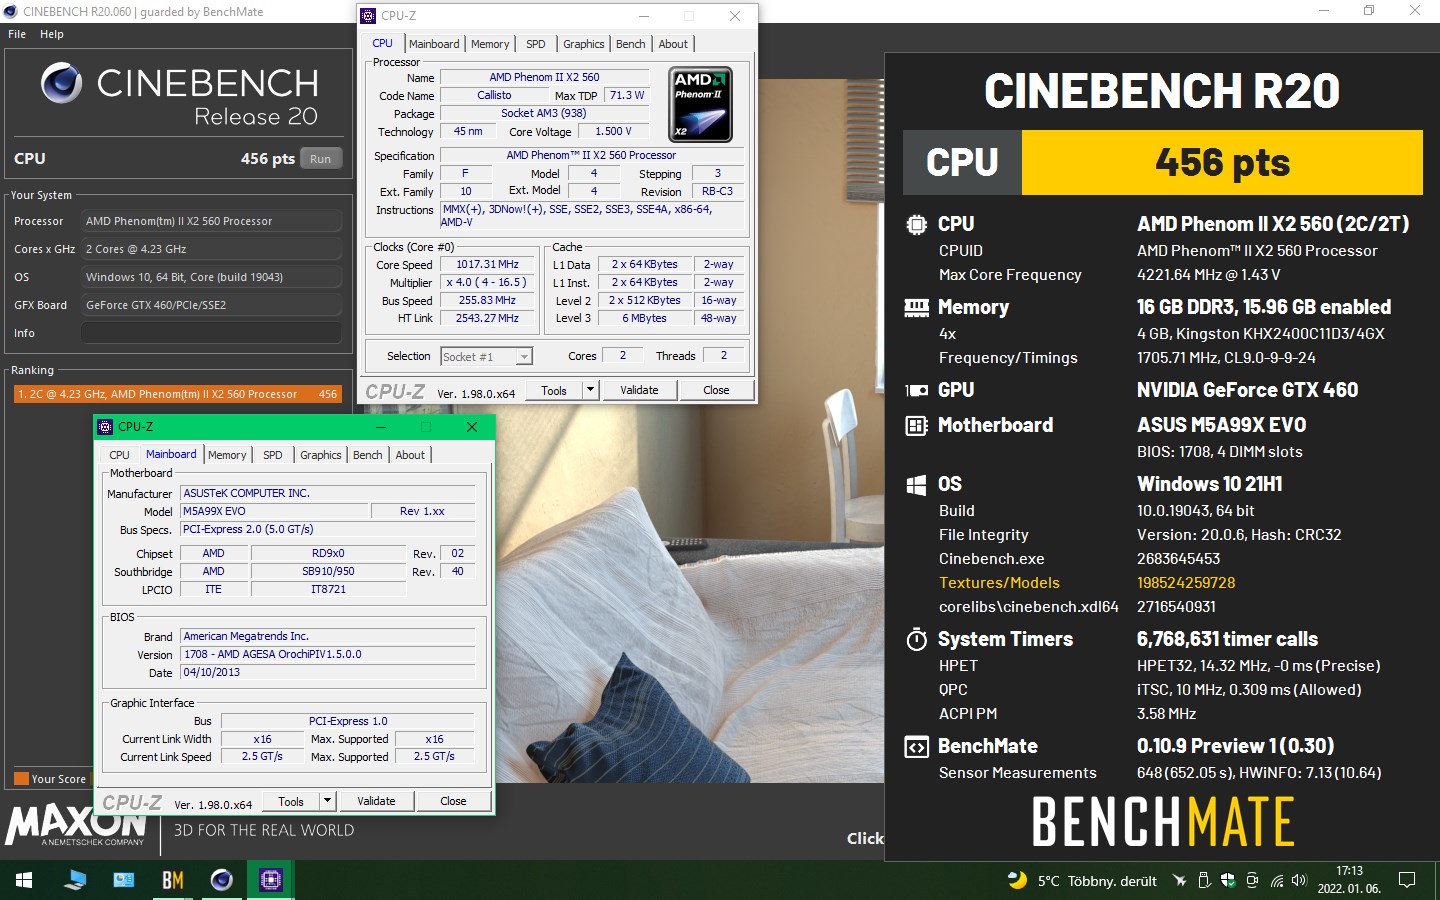Click the Motherboard icon in BenchMate panel
Image resolution: width=1440 pixels, height=900 pixels.
[916, 426]
